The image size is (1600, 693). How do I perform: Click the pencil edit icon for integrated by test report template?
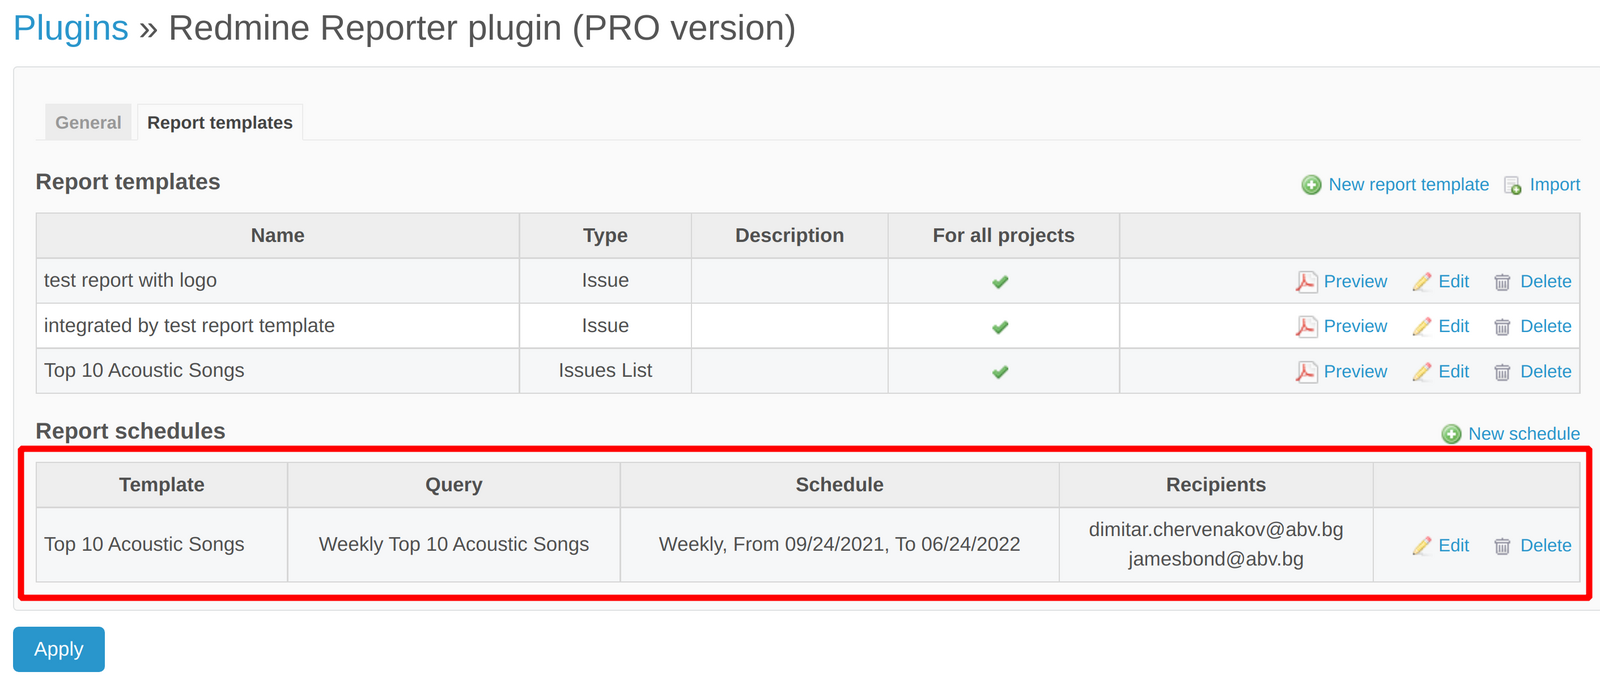[x=1422, y=327]
